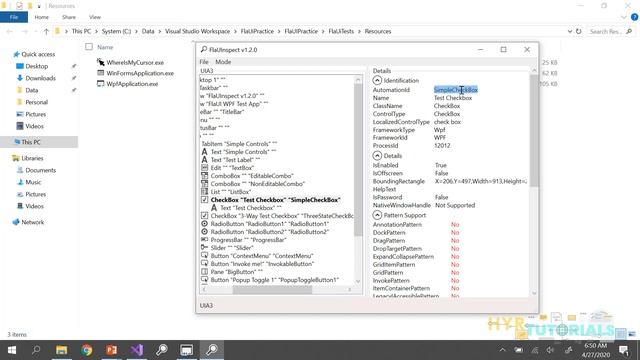
Task: Select WpfApplication.exe file
Action: tap(132, 84)
